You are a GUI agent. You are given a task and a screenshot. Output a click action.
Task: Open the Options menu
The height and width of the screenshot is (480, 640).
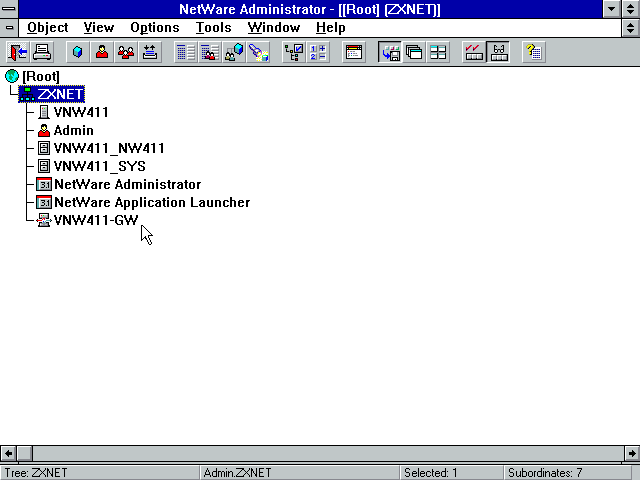click(x=155, y=27)
